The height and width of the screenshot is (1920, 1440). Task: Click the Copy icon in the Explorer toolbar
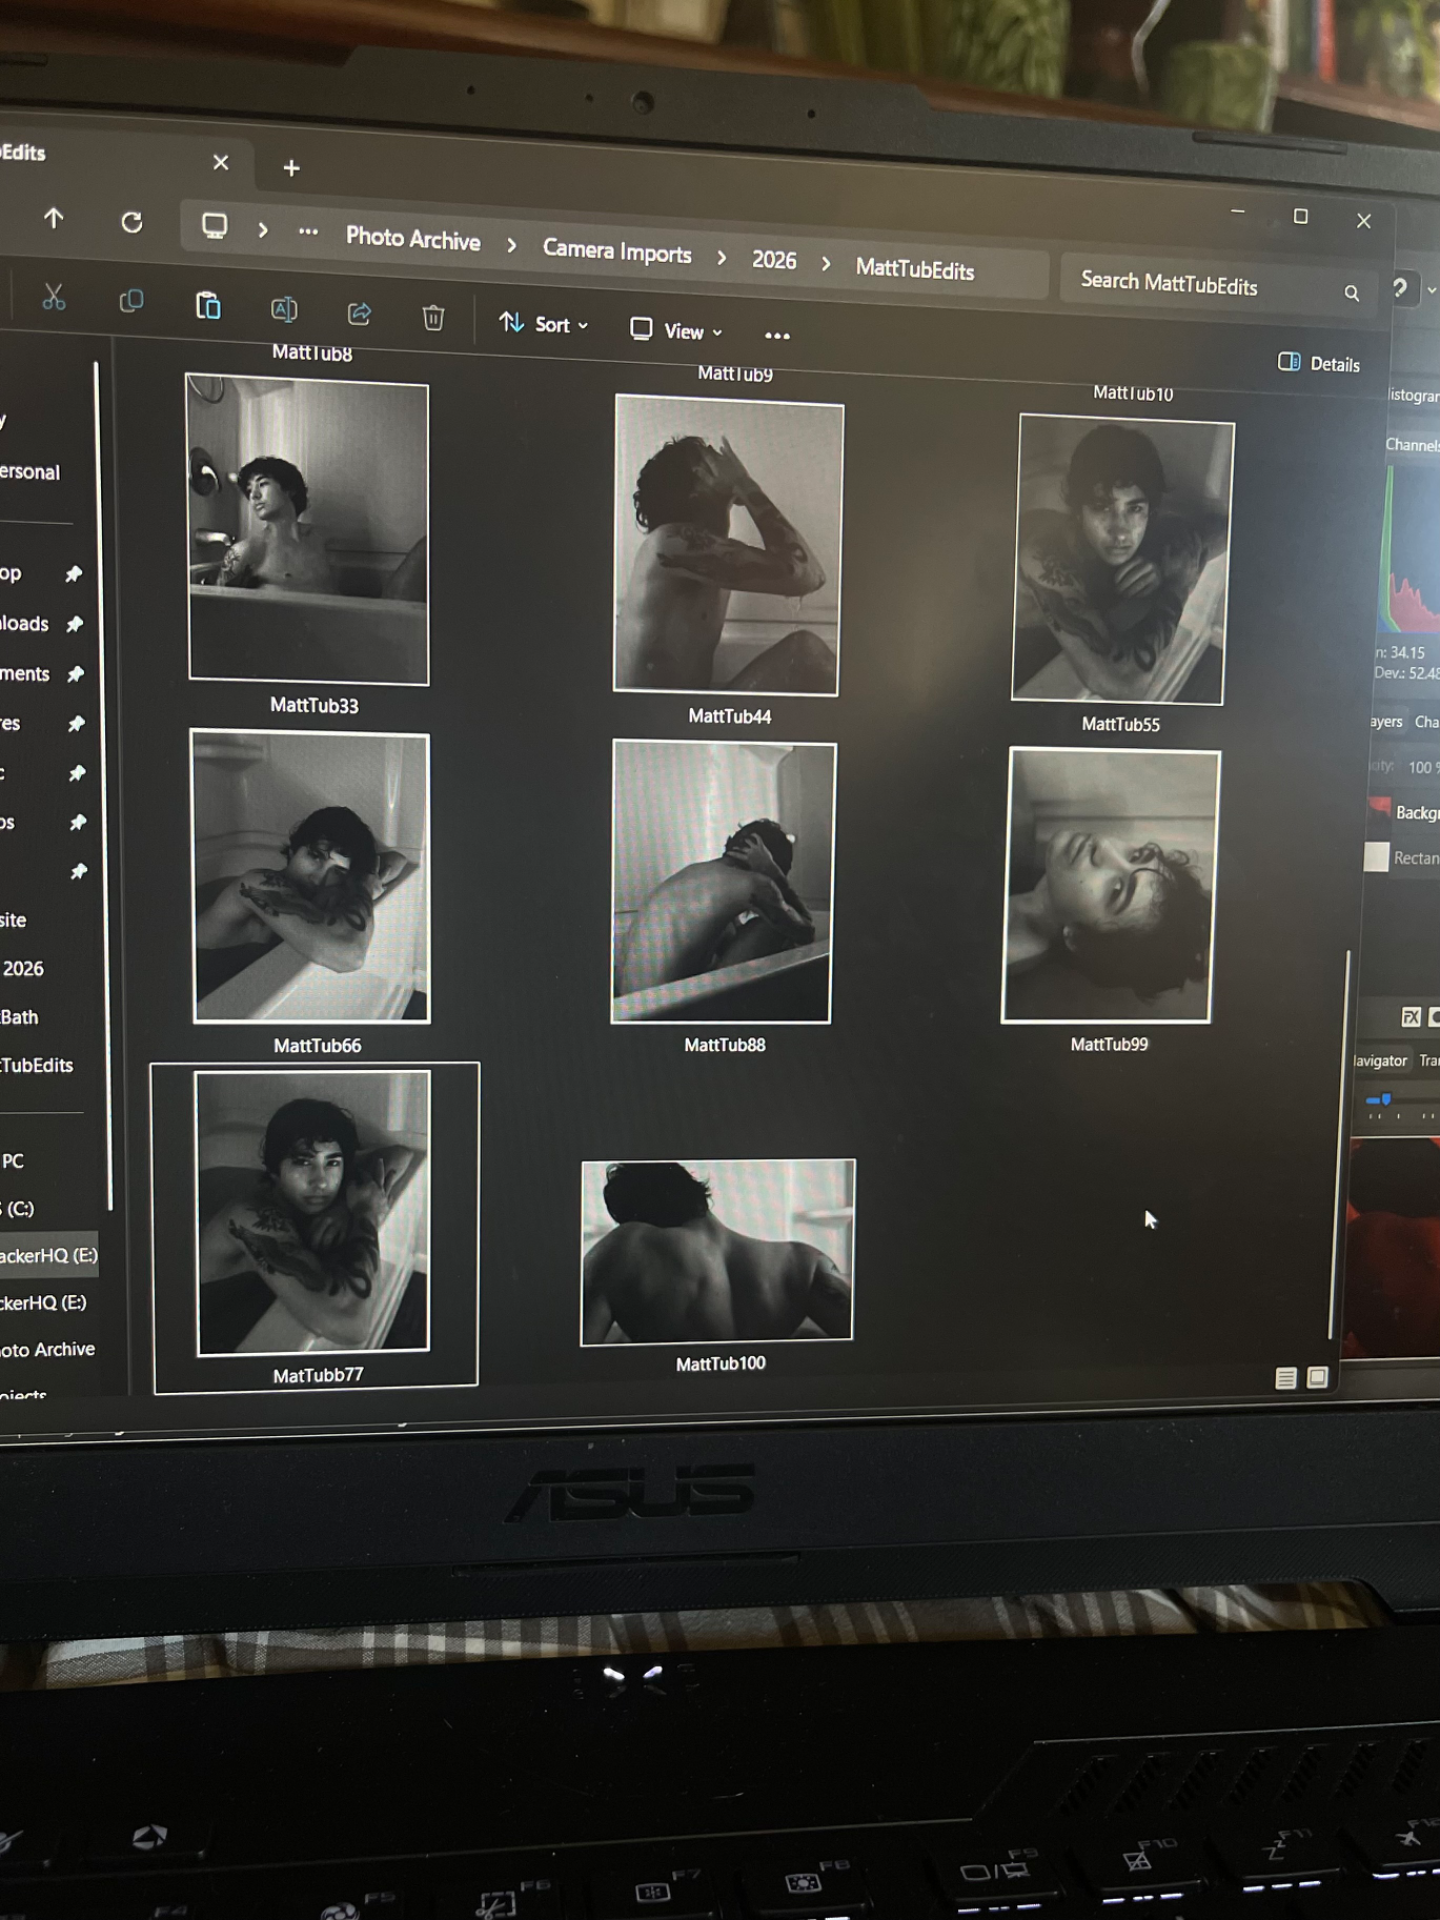pyautogui.click(x=131, y=301)
